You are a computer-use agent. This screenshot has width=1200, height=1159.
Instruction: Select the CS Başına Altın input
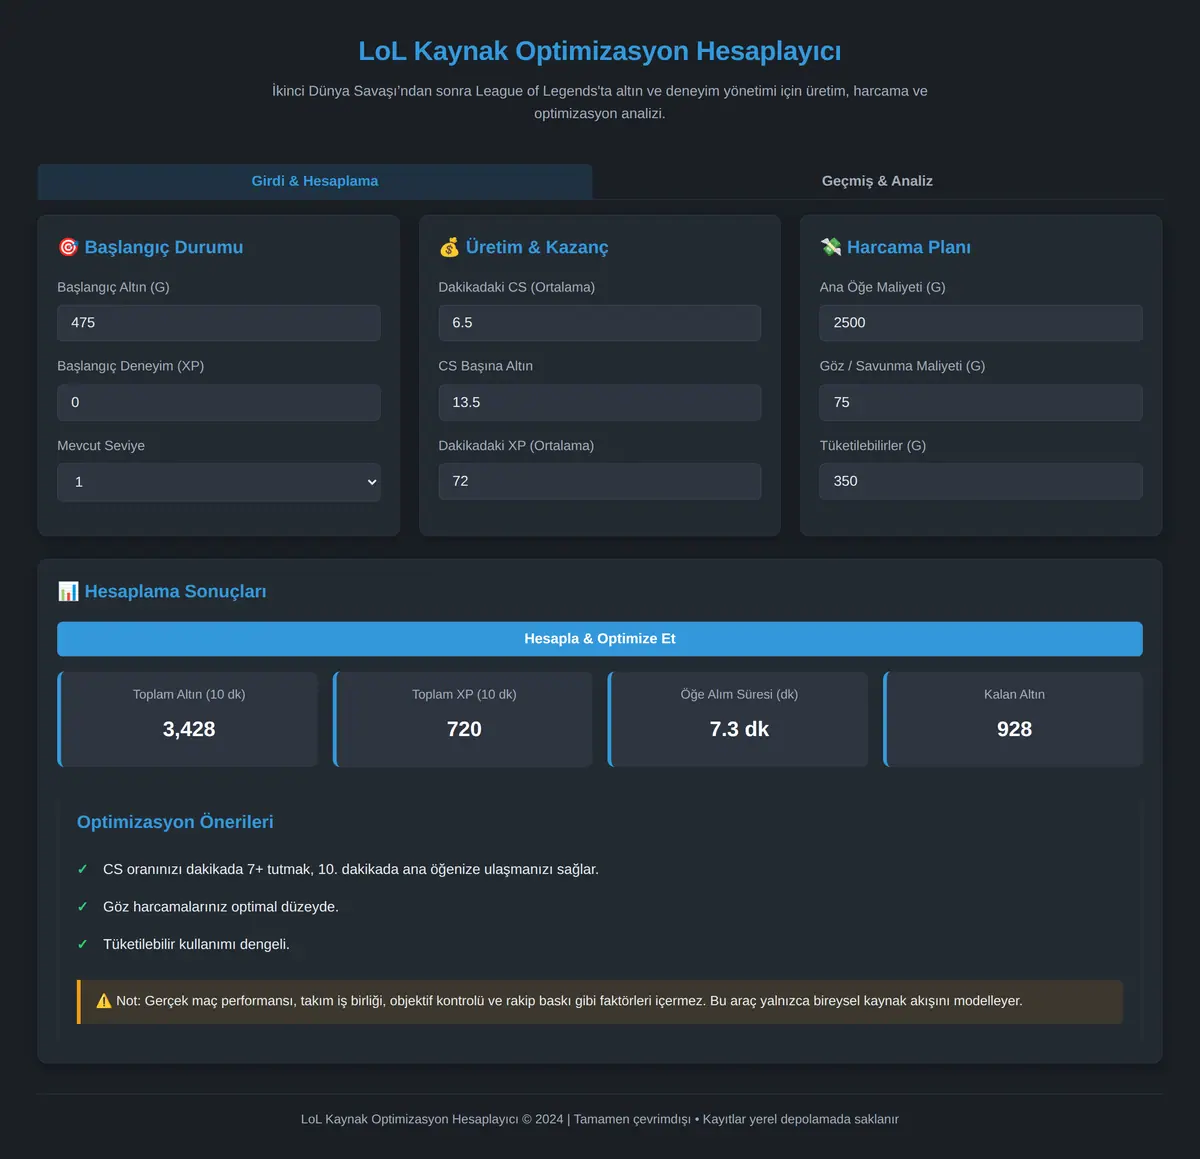point(600,402)
